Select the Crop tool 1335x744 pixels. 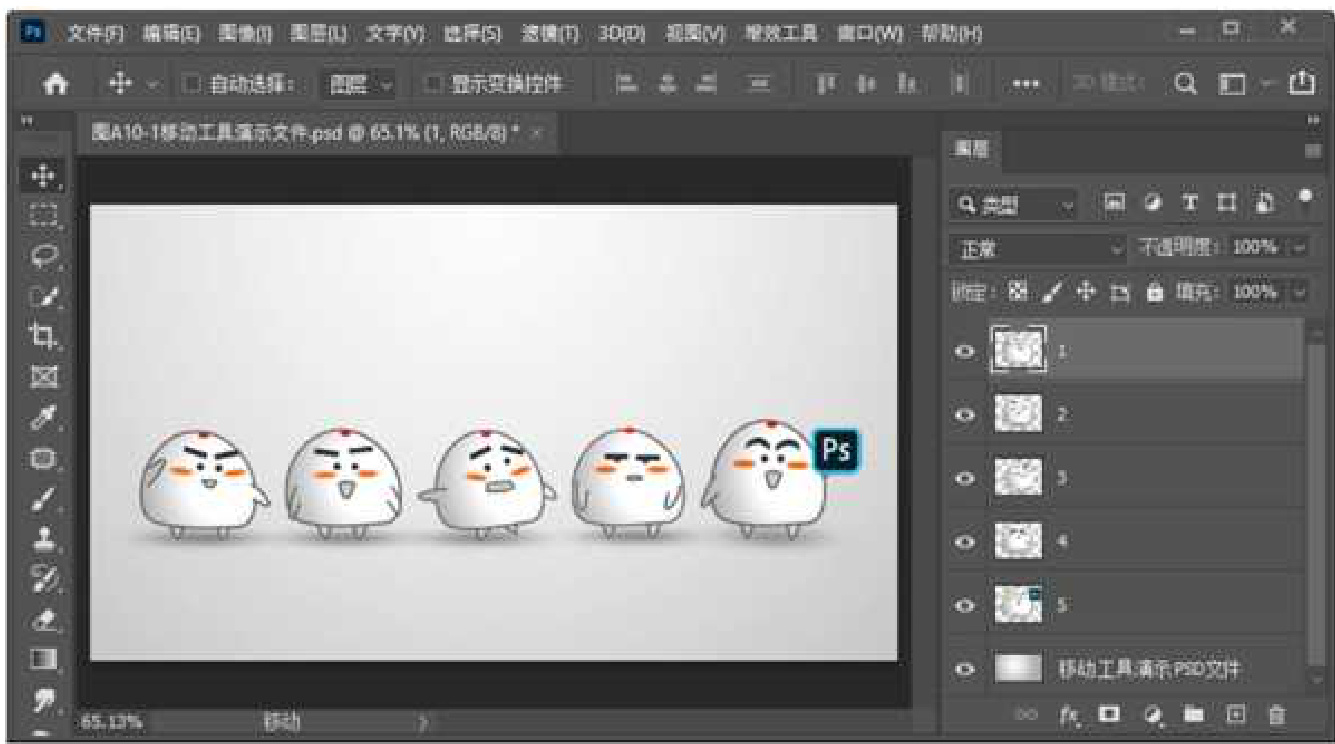[42, 335]
